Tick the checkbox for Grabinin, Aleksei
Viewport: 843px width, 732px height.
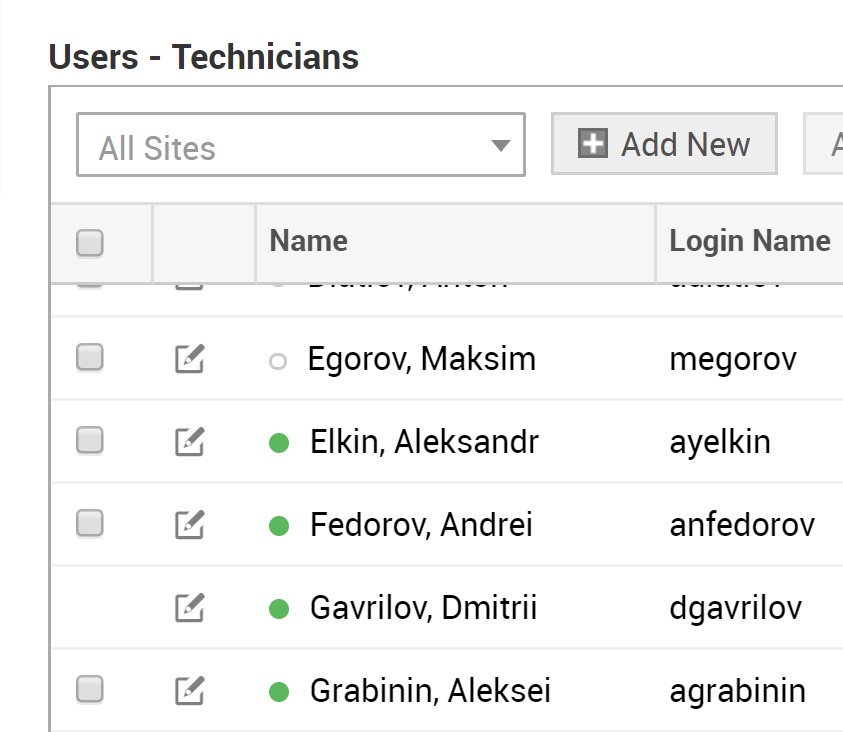pos(90,689)
